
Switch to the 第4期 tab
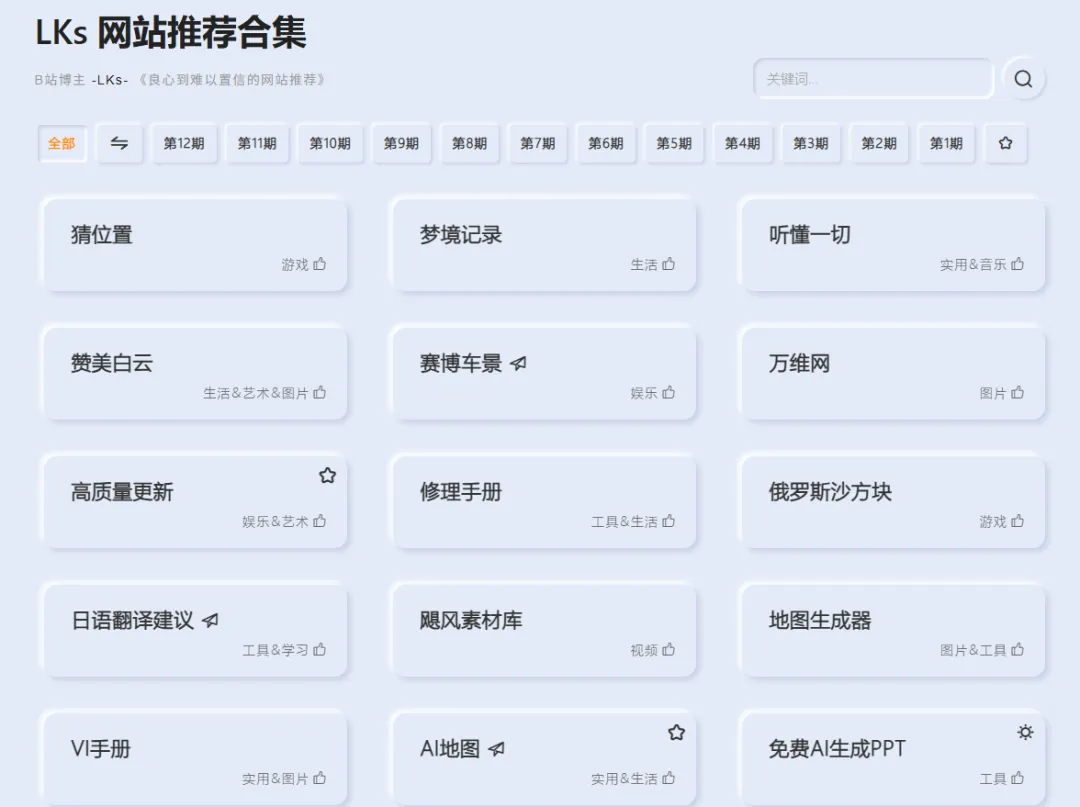coord(742,143)
